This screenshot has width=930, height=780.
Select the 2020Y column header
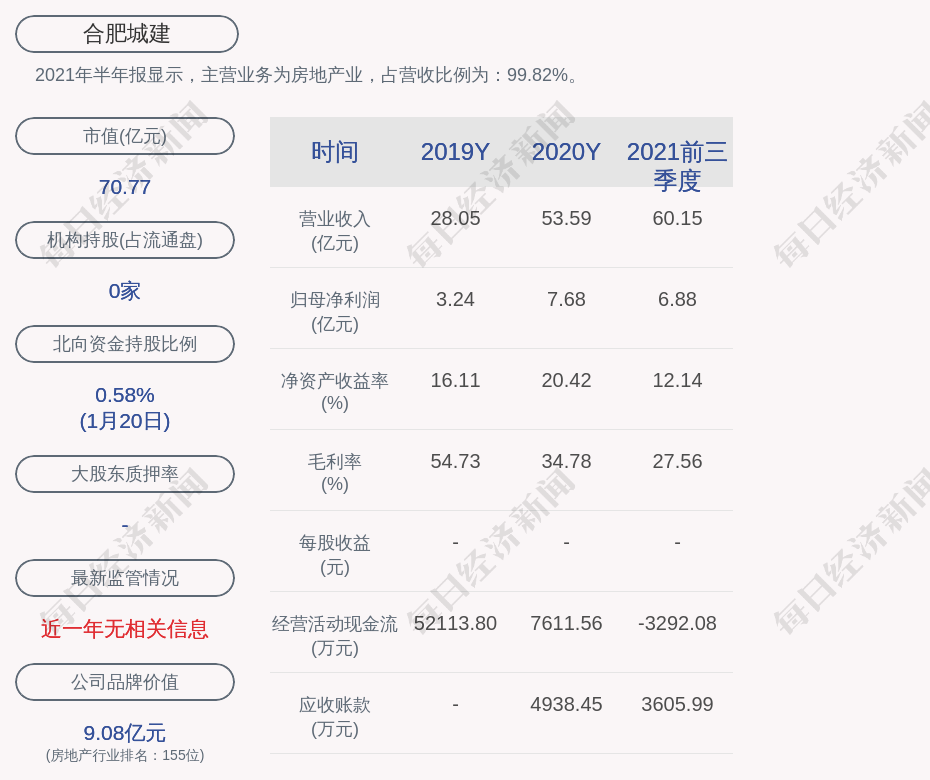(x=566, y=152)
